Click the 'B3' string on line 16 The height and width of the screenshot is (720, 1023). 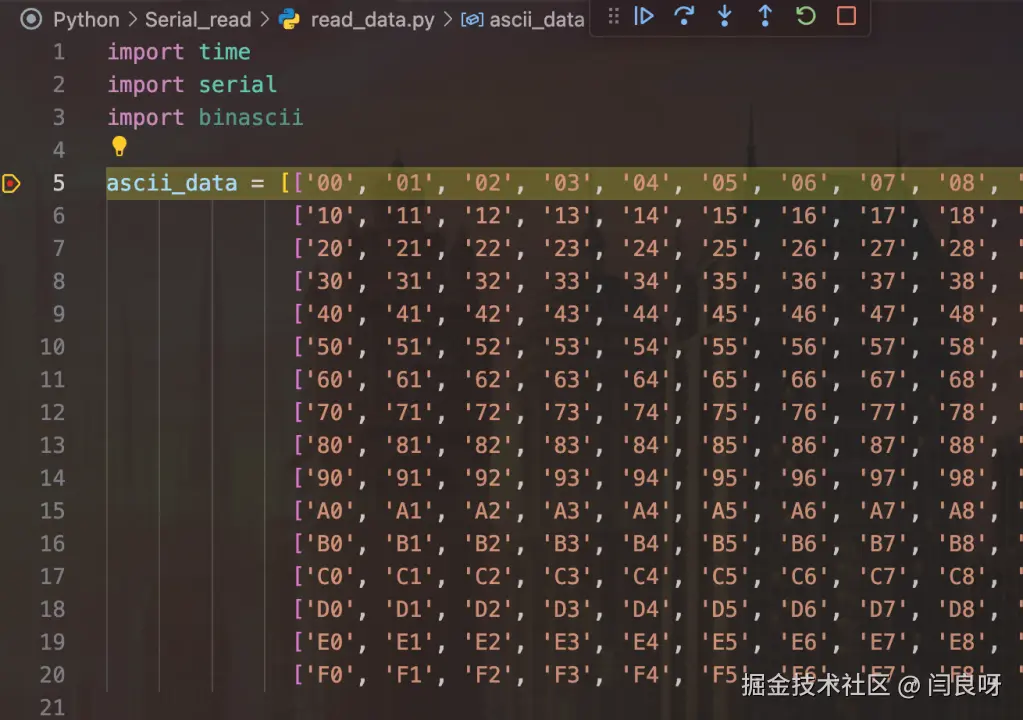567,544
